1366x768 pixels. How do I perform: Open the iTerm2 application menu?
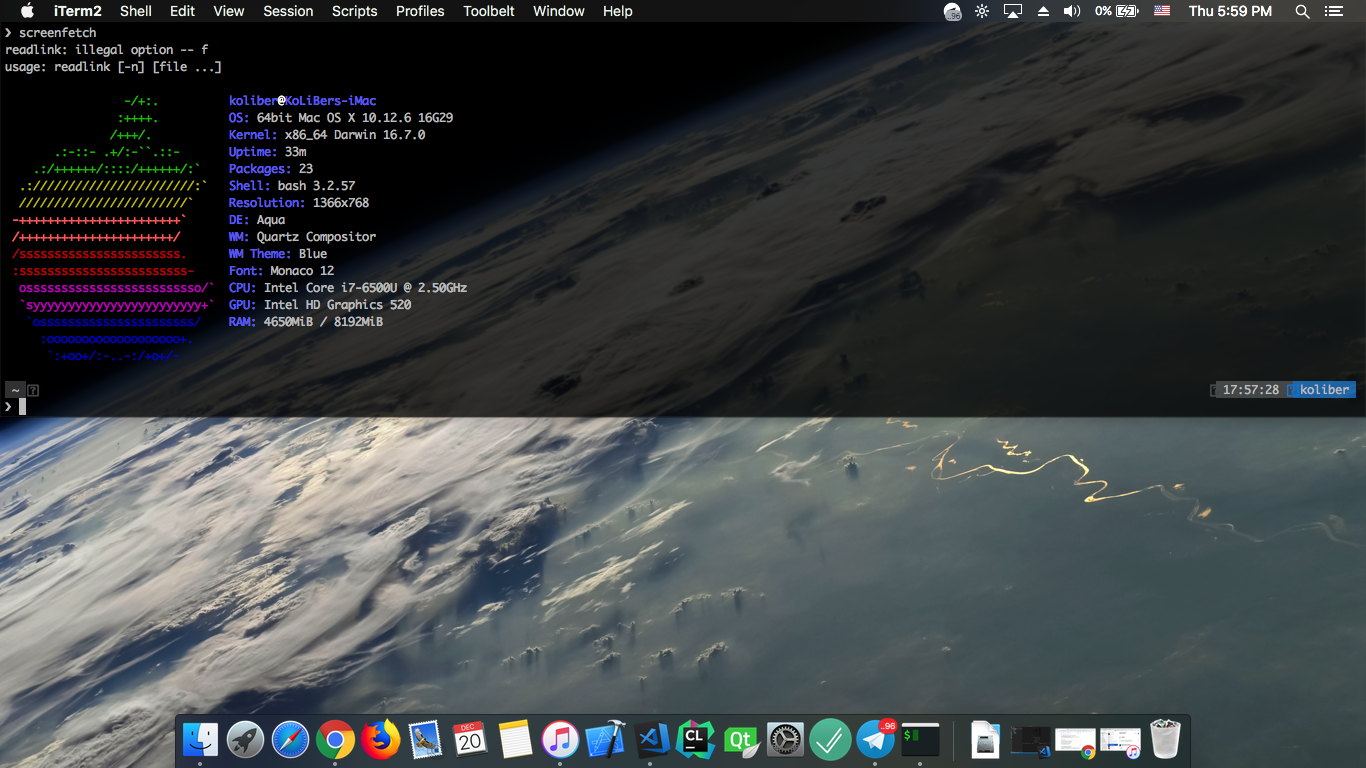[x=77, y=11]
